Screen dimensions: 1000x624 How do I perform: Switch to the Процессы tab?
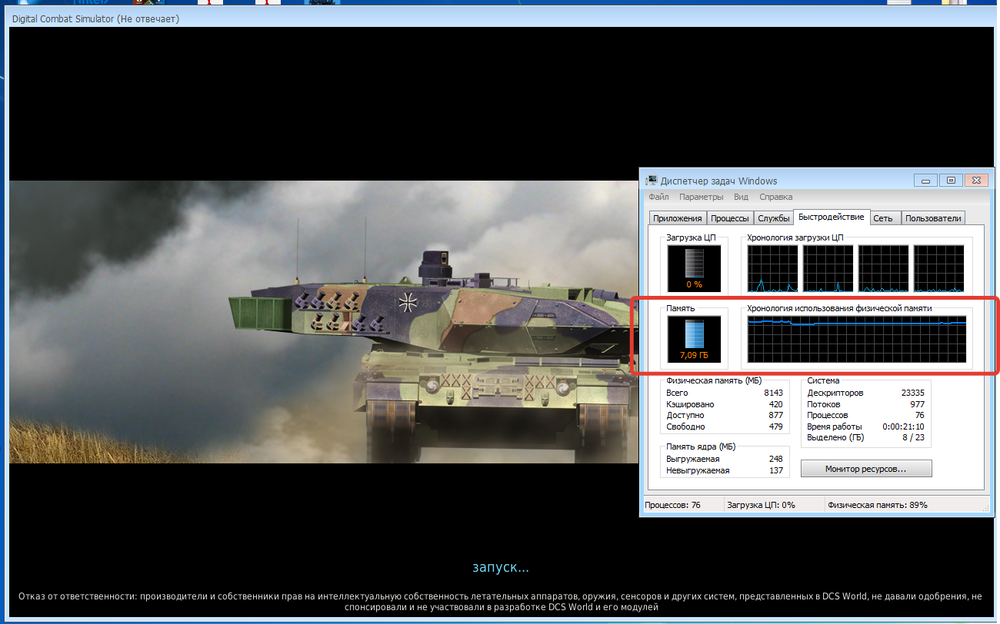click(x=730, y=218)
